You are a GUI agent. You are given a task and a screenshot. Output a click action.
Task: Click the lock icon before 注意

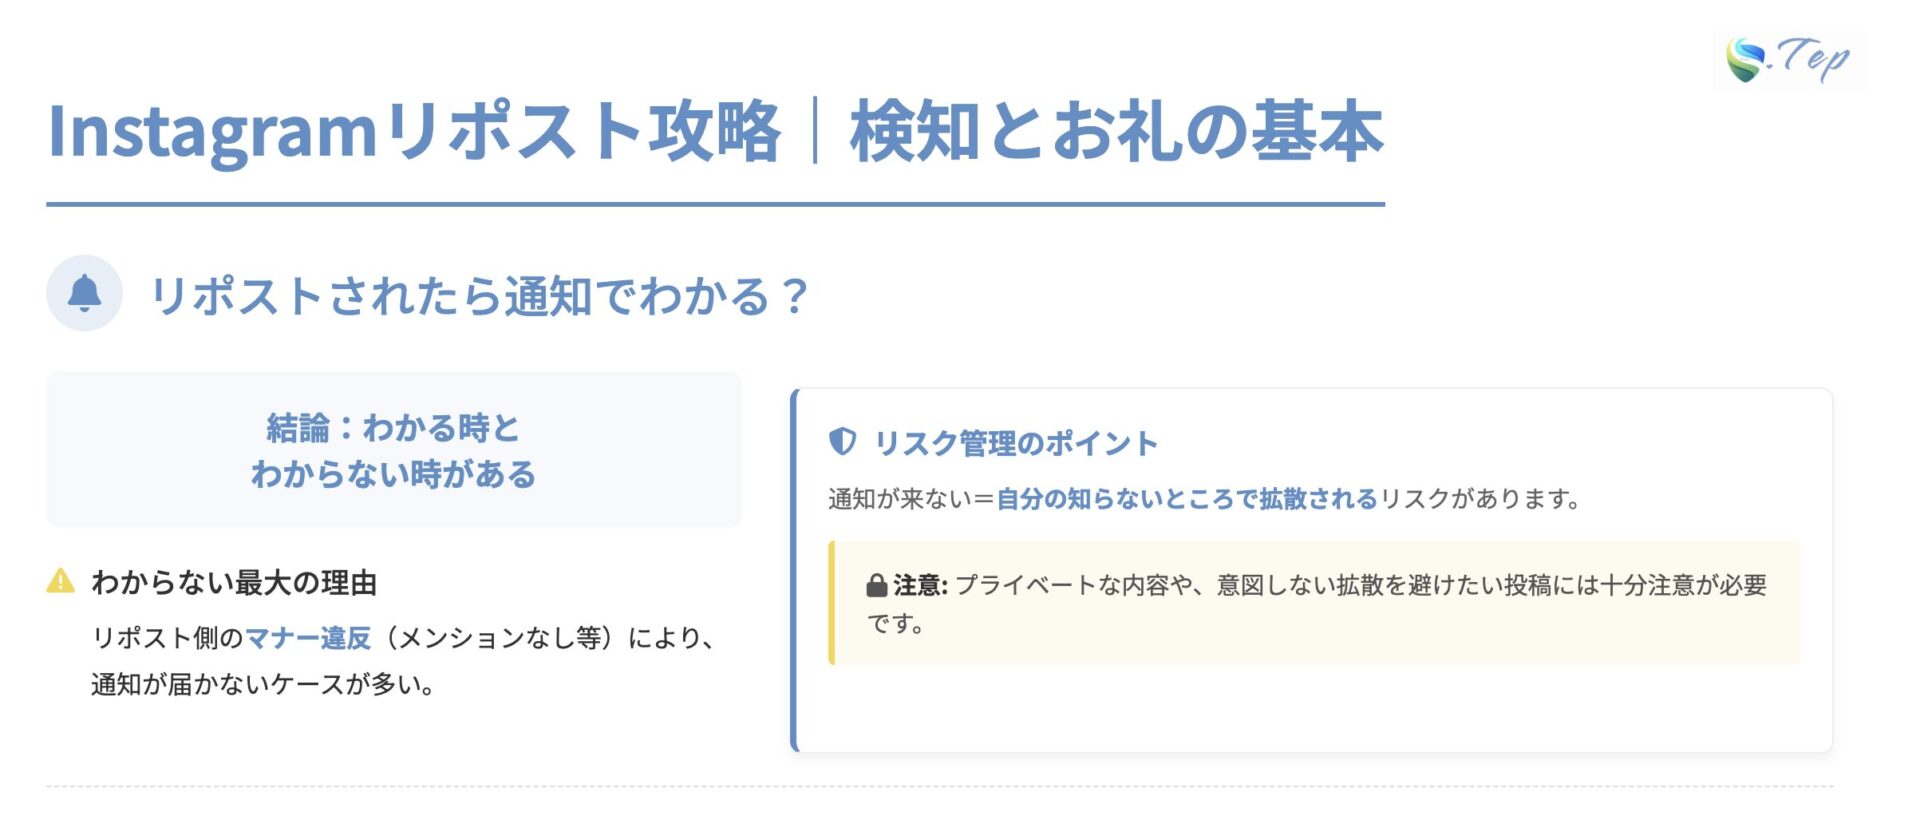(877, 586)
